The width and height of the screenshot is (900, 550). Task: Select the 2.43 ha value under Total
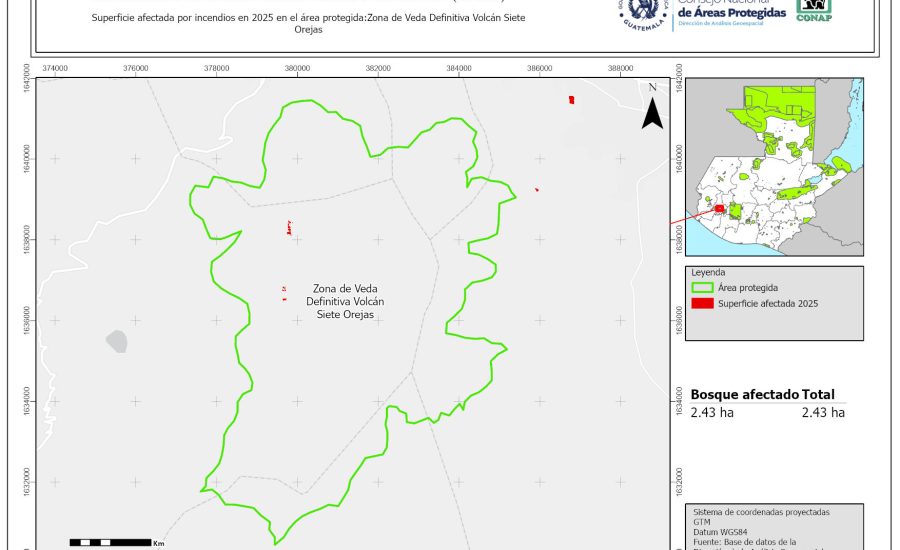click(823, 412)
